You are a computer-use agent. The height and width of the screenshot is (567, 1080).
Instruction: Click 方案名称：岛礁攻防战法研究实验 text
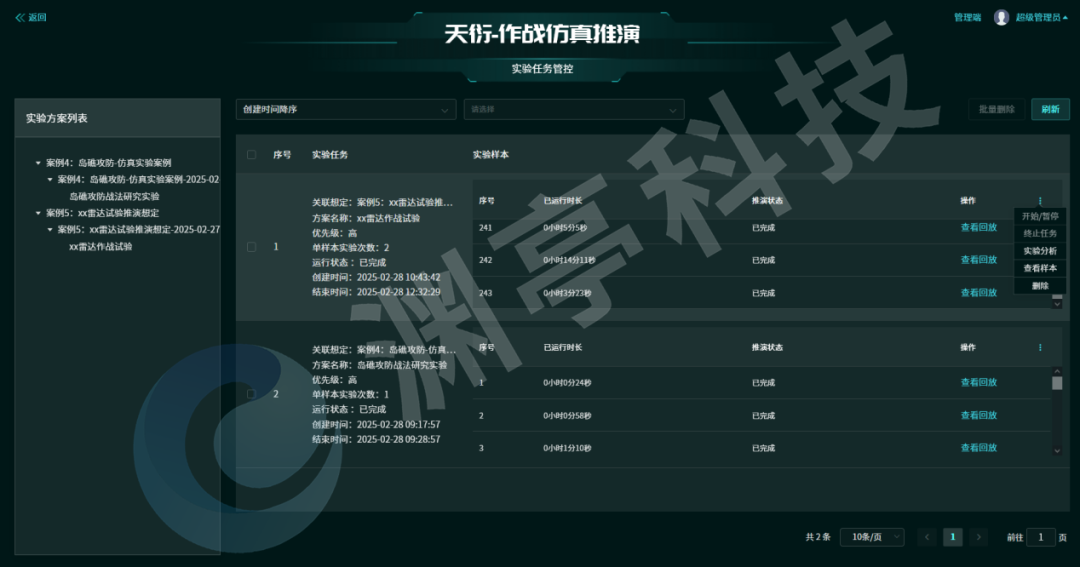coord(380,365)
